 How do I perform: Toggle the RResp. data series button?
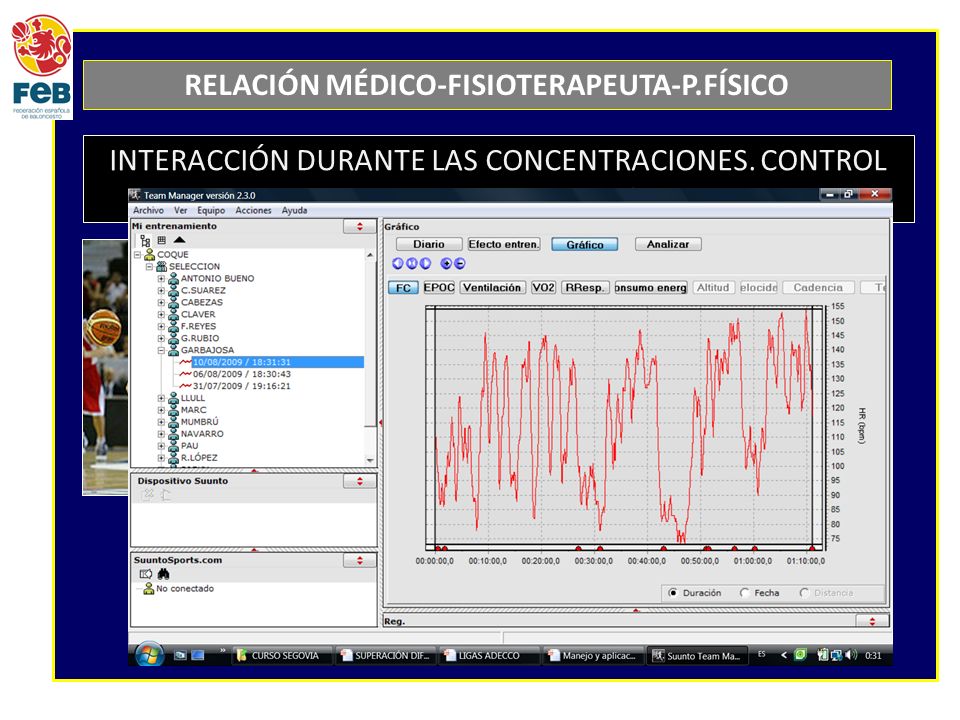585,288
